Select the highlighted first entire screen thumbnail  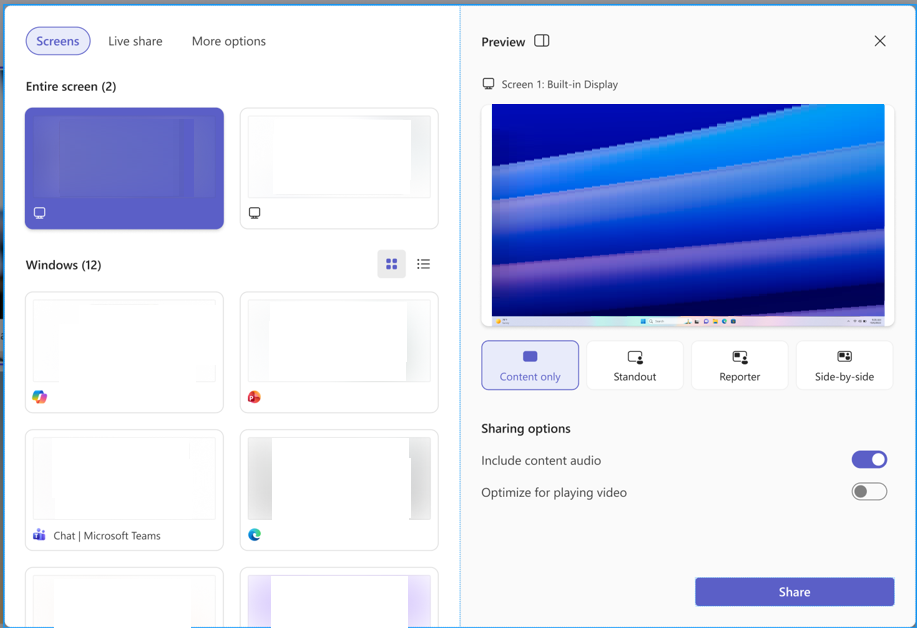(x=124, y=168)
